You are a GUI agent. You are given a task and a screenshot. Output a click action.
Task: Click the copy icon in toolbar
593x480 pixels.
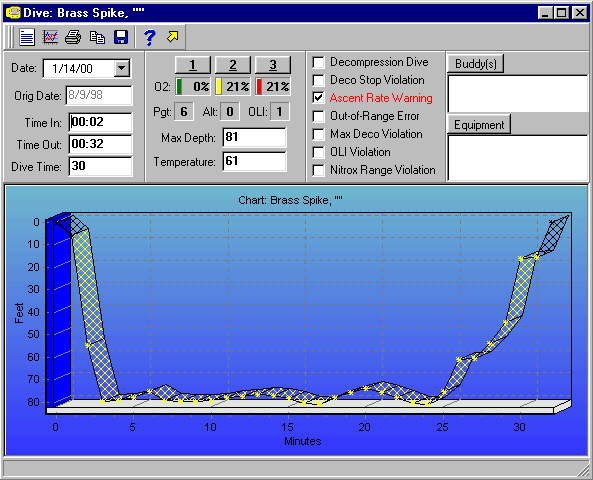pyautogui.click(x=97, y=37)
